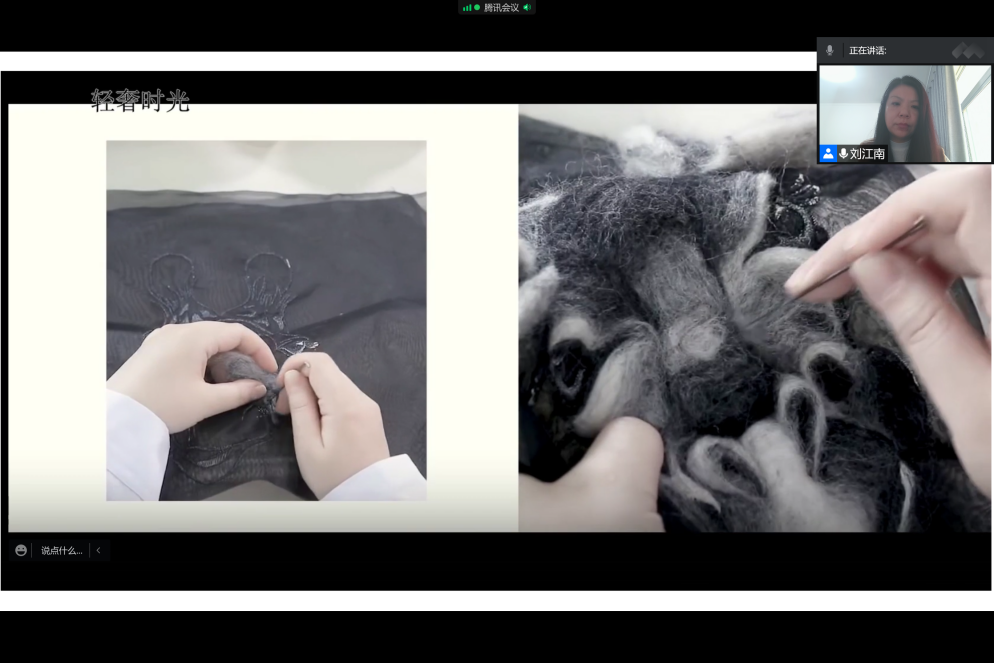Image resolution: width=994 pixels, height=663 pixels.
Task: Click the grey wool tuft held in the left photo
Action: click(238, 370)
